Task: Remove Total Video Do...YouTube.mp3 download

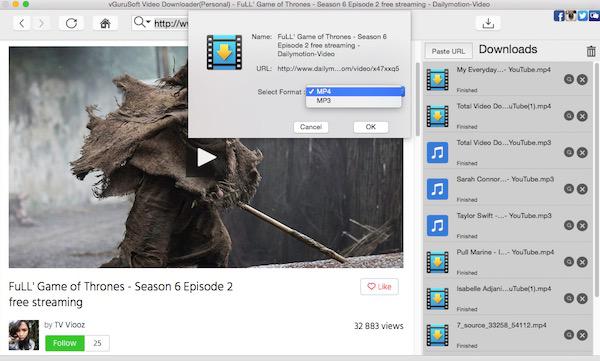Action: tap(582, 152)
